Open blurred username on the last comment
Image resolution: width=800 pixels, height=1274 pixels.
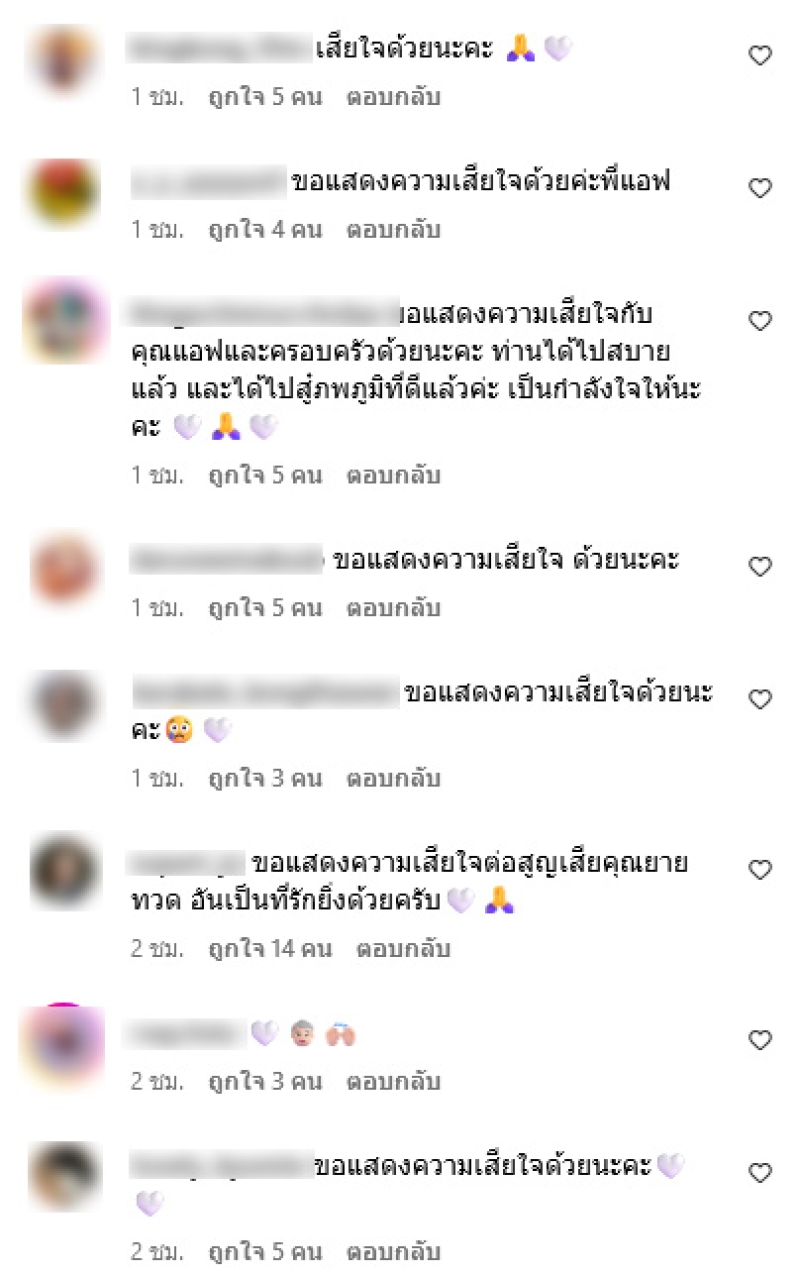[221, 1165]
